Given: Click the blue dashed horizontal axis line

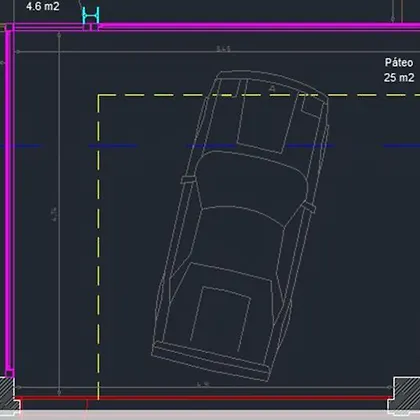Looking at the screenshot, I should pos(210,146).
